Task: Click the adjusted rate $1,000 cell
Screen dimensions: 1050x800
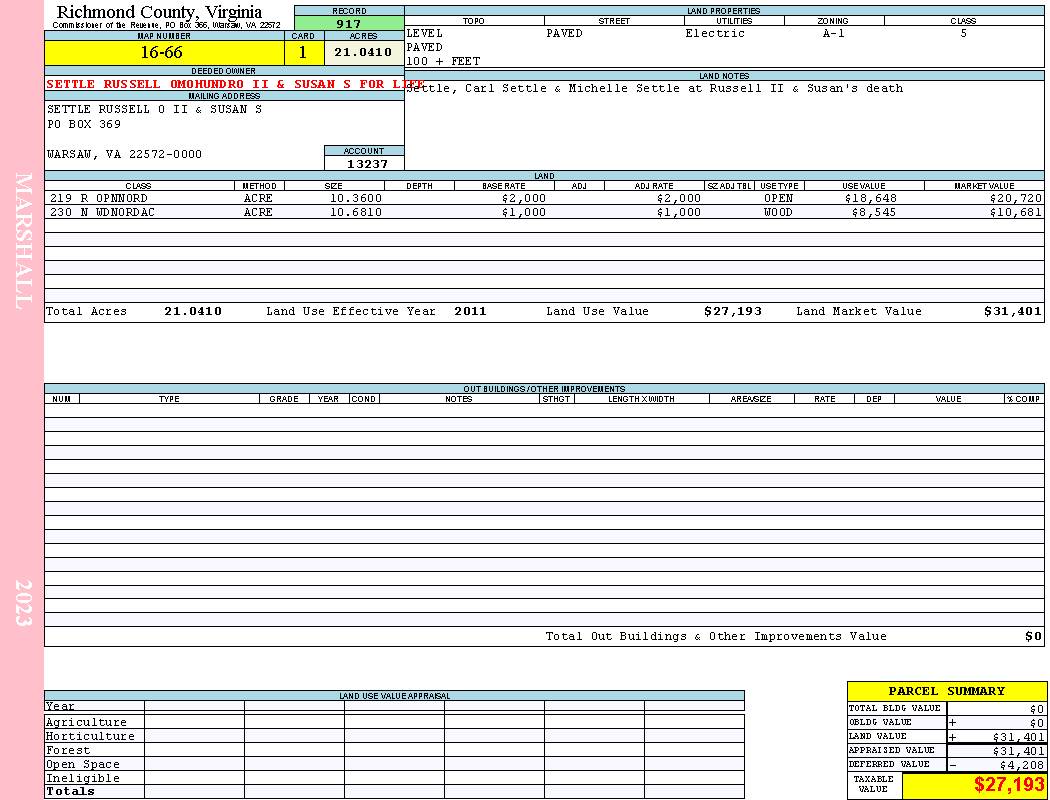Action: point(678,212)
